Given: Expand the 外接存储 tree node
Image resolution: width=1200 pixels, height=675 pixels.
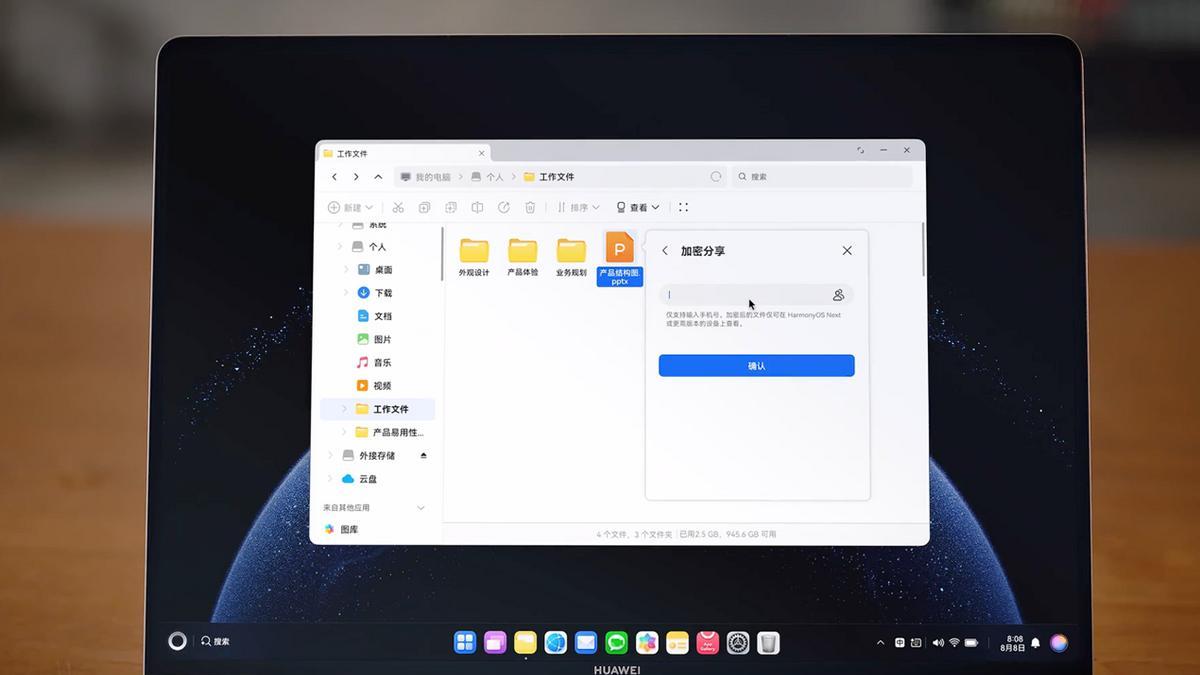Looking at the screenshot, I should [333, 455].
